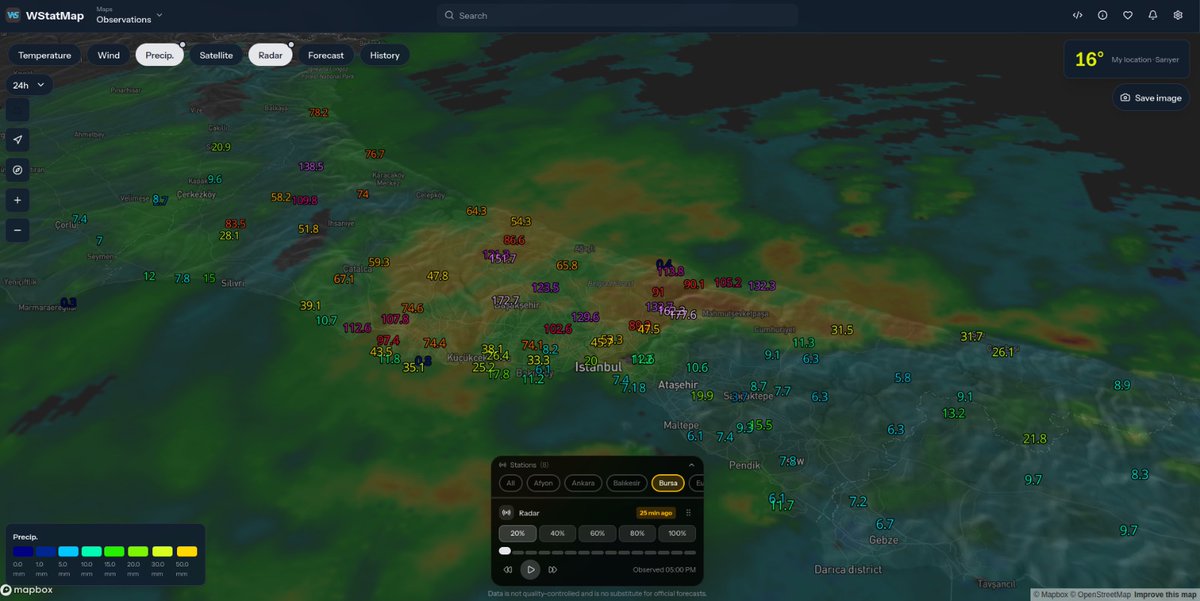The image size is (1200, 601).
Task: Step forward one radar frame
Action: tap(553, 569)
